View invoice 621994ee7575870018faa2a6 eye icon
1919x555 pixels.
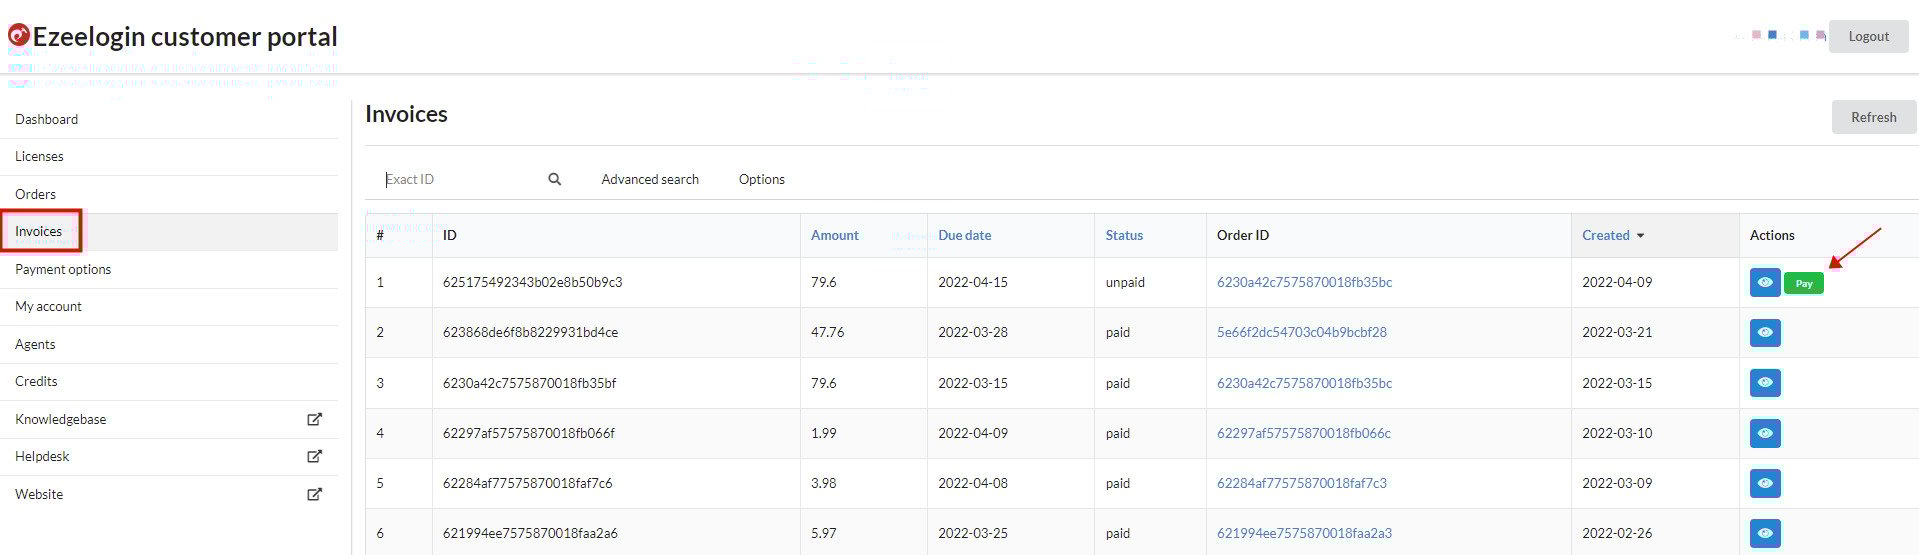(x=1765, y=533)
